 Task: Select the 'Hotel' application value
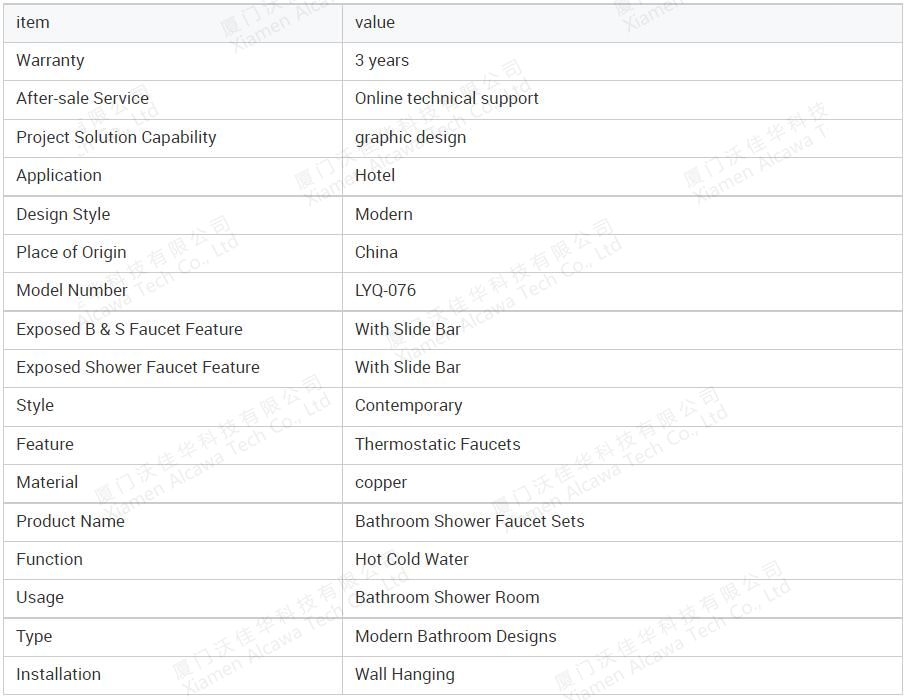pyautogui.click(x=375, y=175)
